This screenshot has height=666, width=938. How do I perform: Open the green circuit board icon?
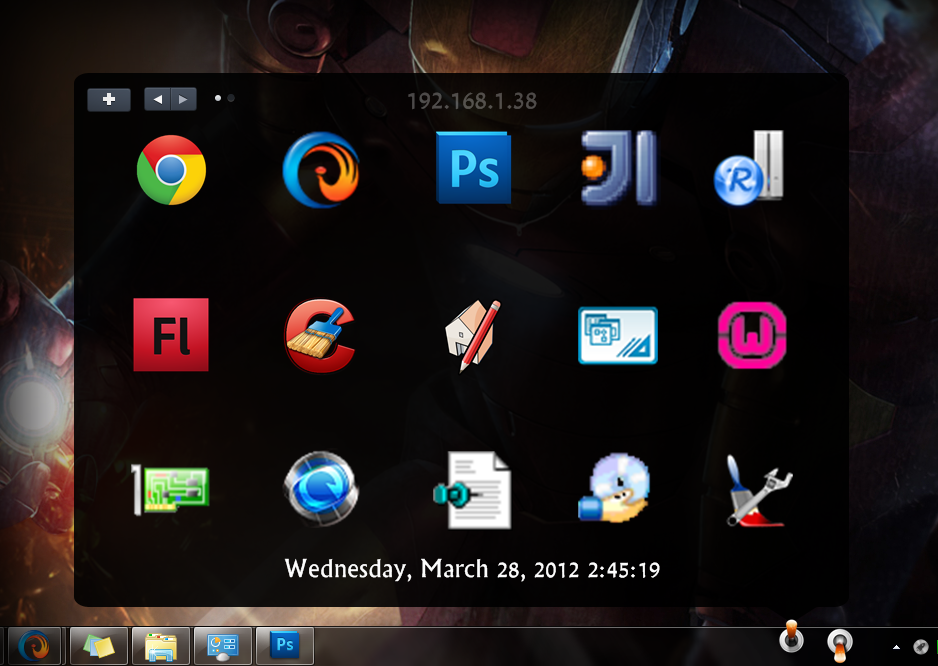(x=170, y=490)
